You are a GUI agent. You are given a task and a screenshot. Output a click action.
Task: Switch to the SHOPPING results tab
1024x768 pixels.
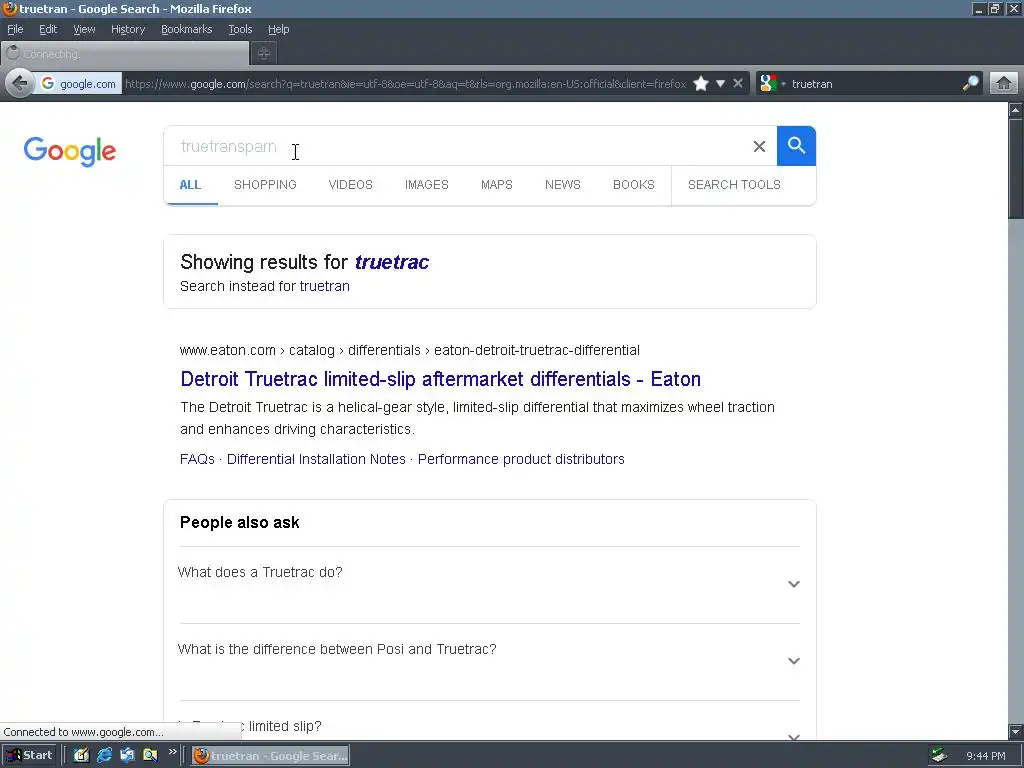(x=265, y=185)
